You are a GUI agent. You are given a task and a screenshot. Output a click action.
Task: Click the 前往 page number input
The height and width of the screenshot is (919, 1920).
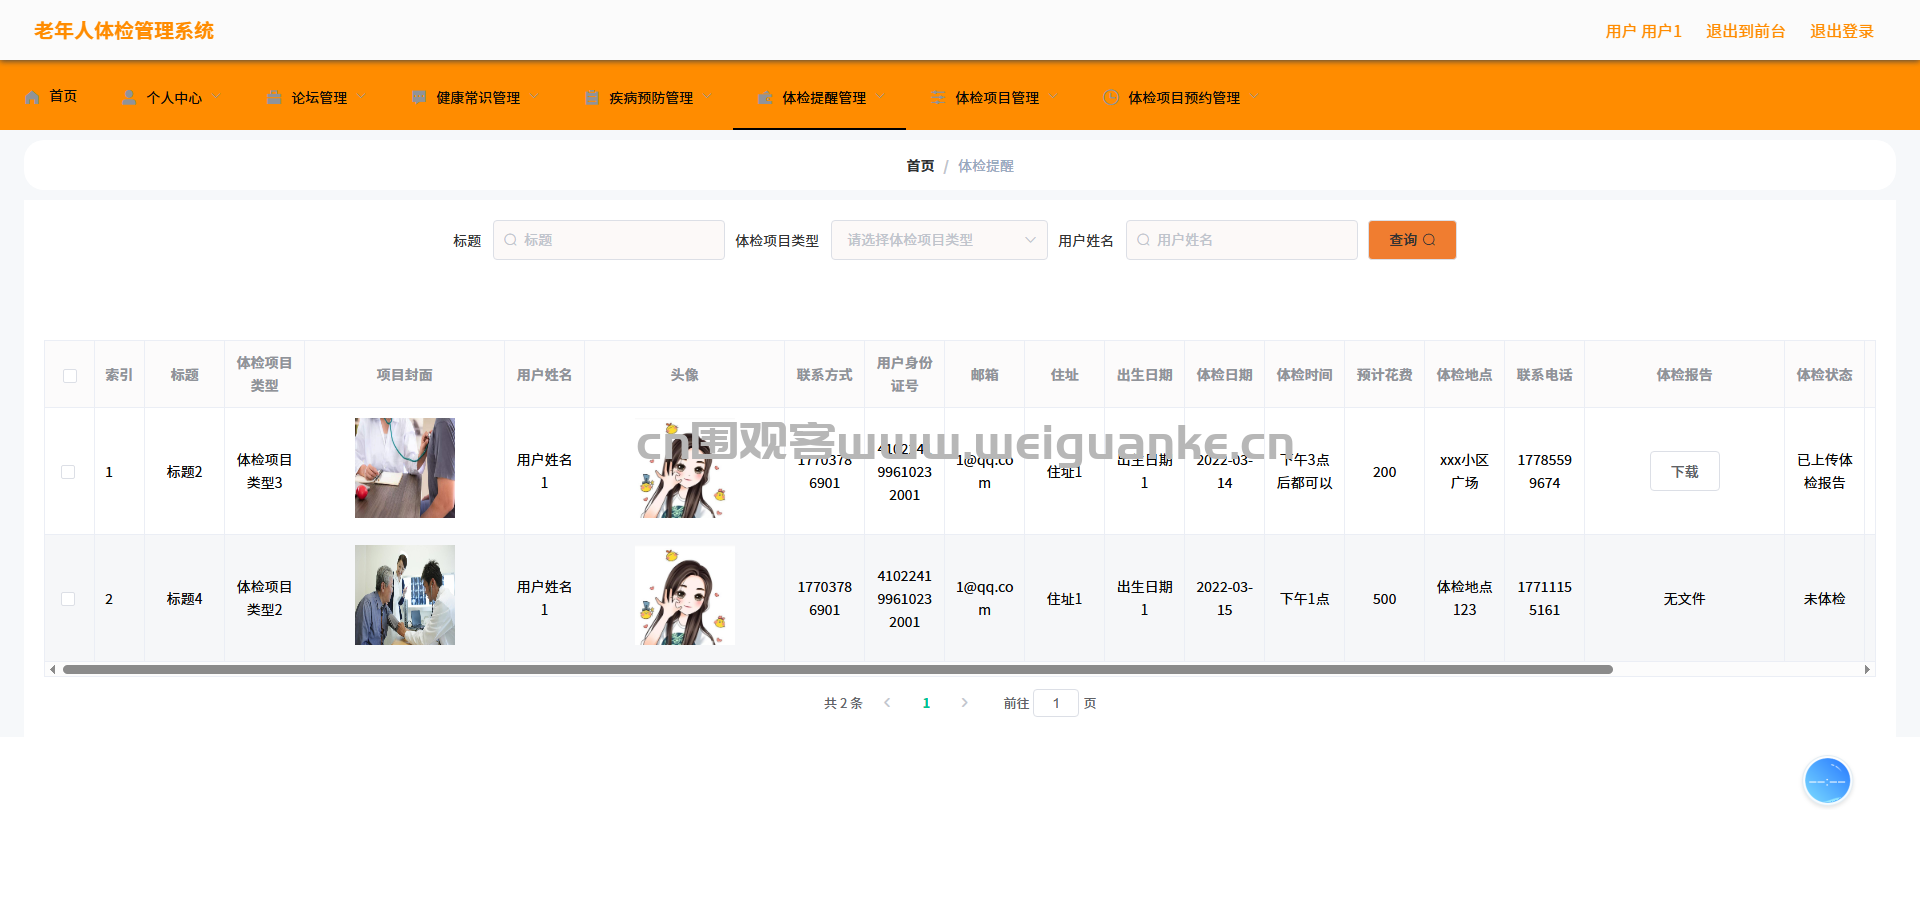click(x=1056, y=703)
